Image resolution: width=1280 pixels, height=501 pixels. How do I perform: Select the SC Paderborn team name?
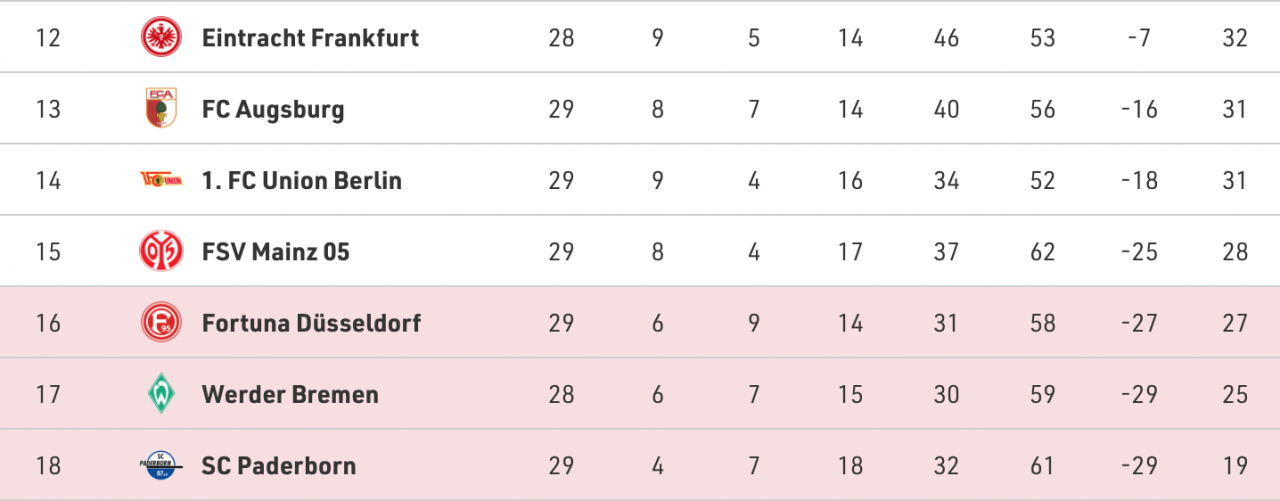coord(279,465)
